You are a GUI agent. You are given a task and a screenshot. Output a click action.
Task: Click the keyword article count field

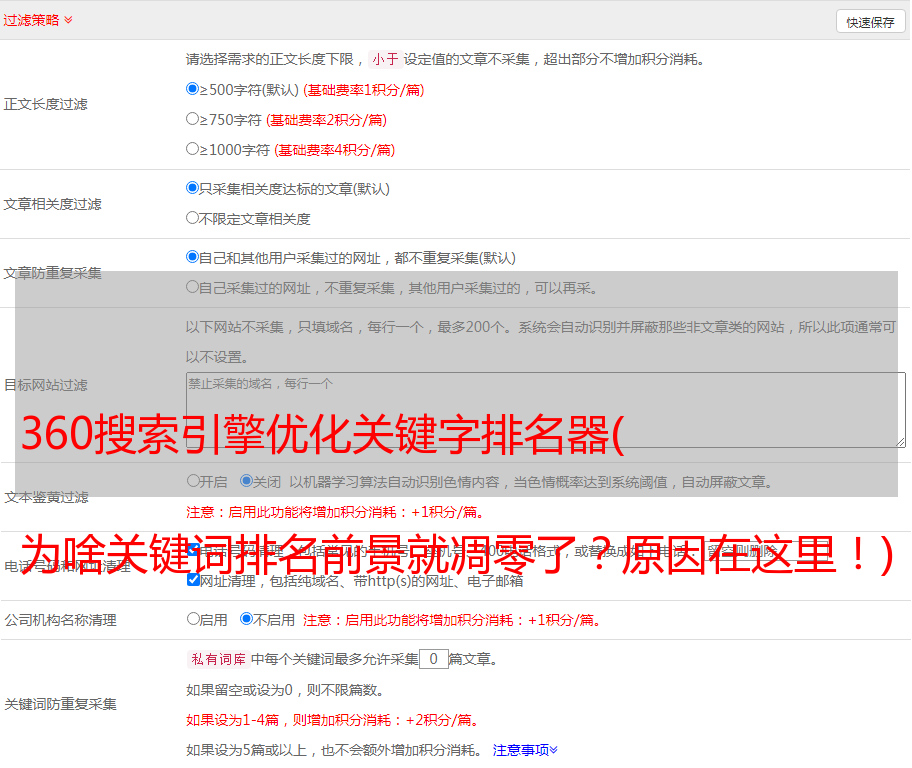[434, 659]
